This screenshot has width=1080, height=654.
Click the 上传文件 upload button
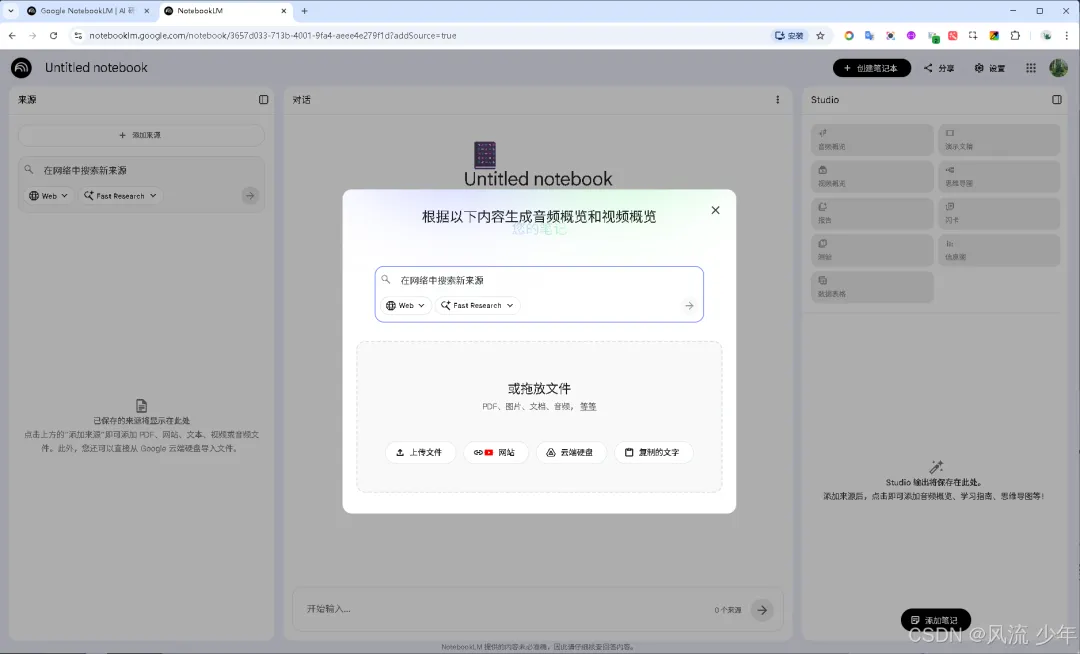[x=419, y=452]
